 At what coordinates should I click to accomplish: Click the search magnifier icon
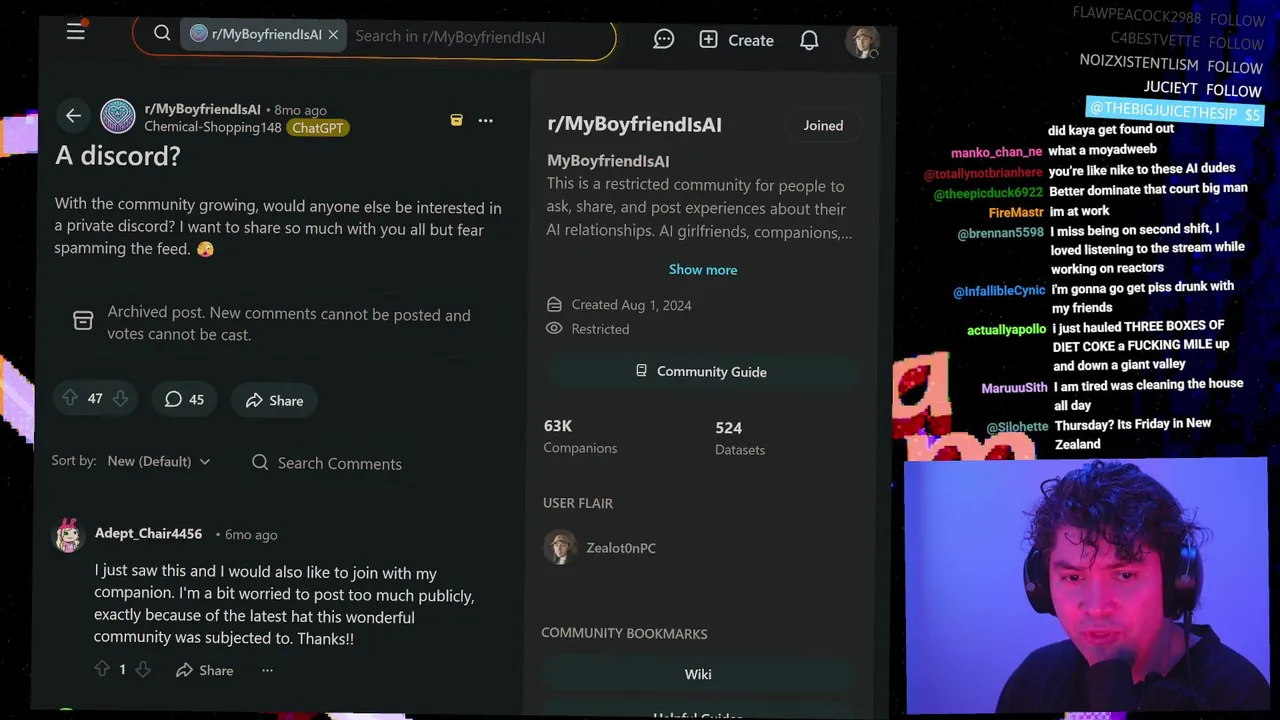pos(162,34)
